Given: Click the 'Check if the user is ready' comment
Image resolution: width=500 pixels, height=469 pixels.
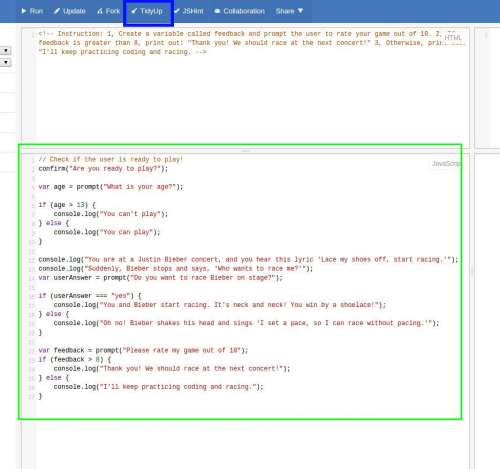Looking at the screenshot, I should tap(111, 159).
